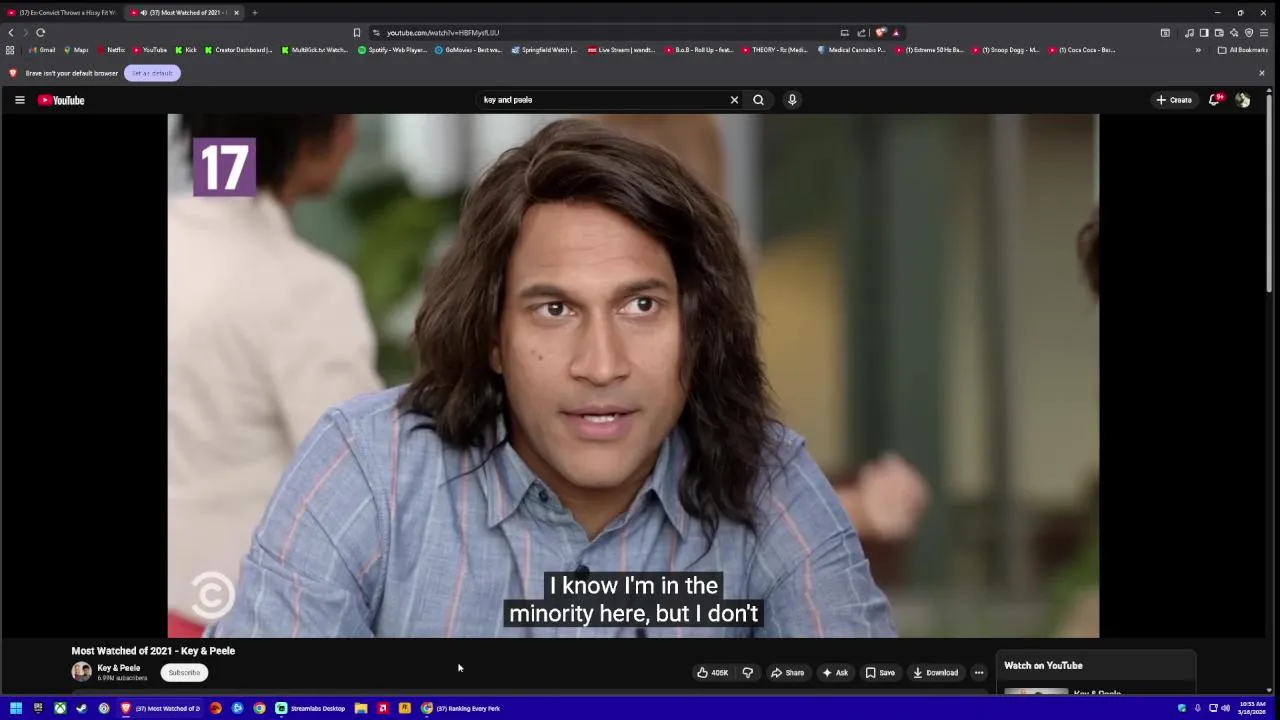The height and width of the screenshot is (720, 1280).
Task: Open the Create button
Action: point(1174,100)
